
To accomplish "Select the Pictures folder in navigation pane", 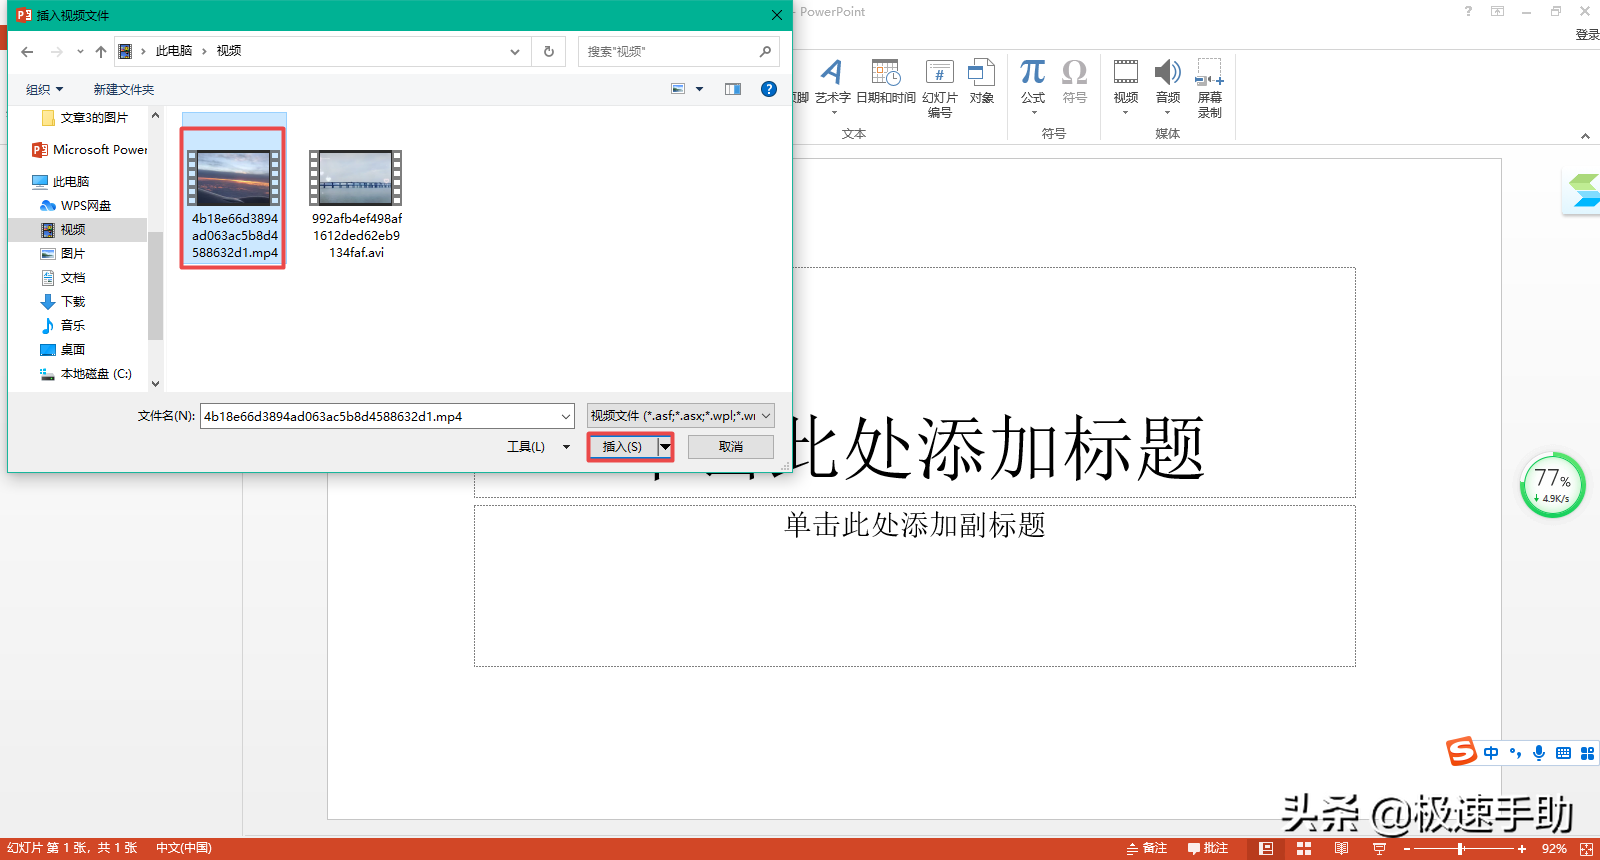I will (72, 254).
